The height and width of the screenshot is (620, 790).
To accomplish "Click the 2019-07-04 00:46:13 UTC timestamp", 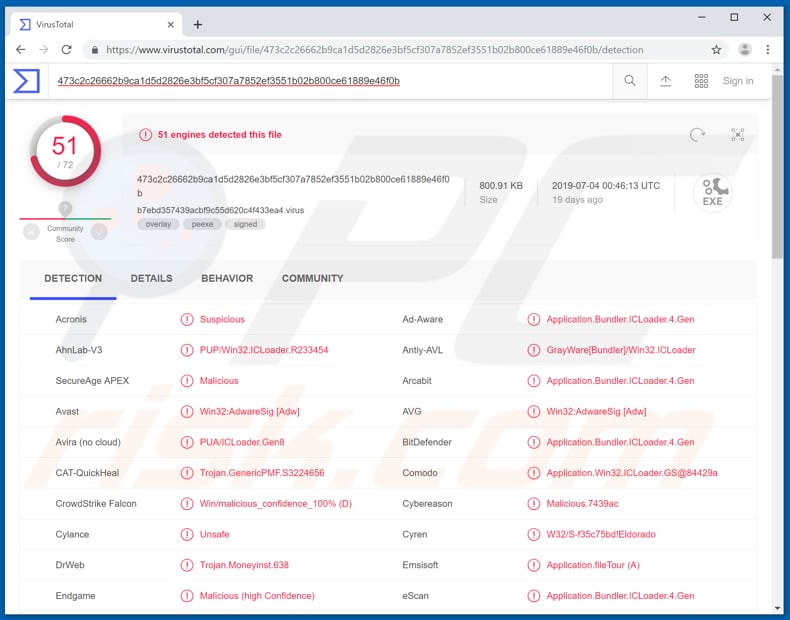I will point(606,186).
